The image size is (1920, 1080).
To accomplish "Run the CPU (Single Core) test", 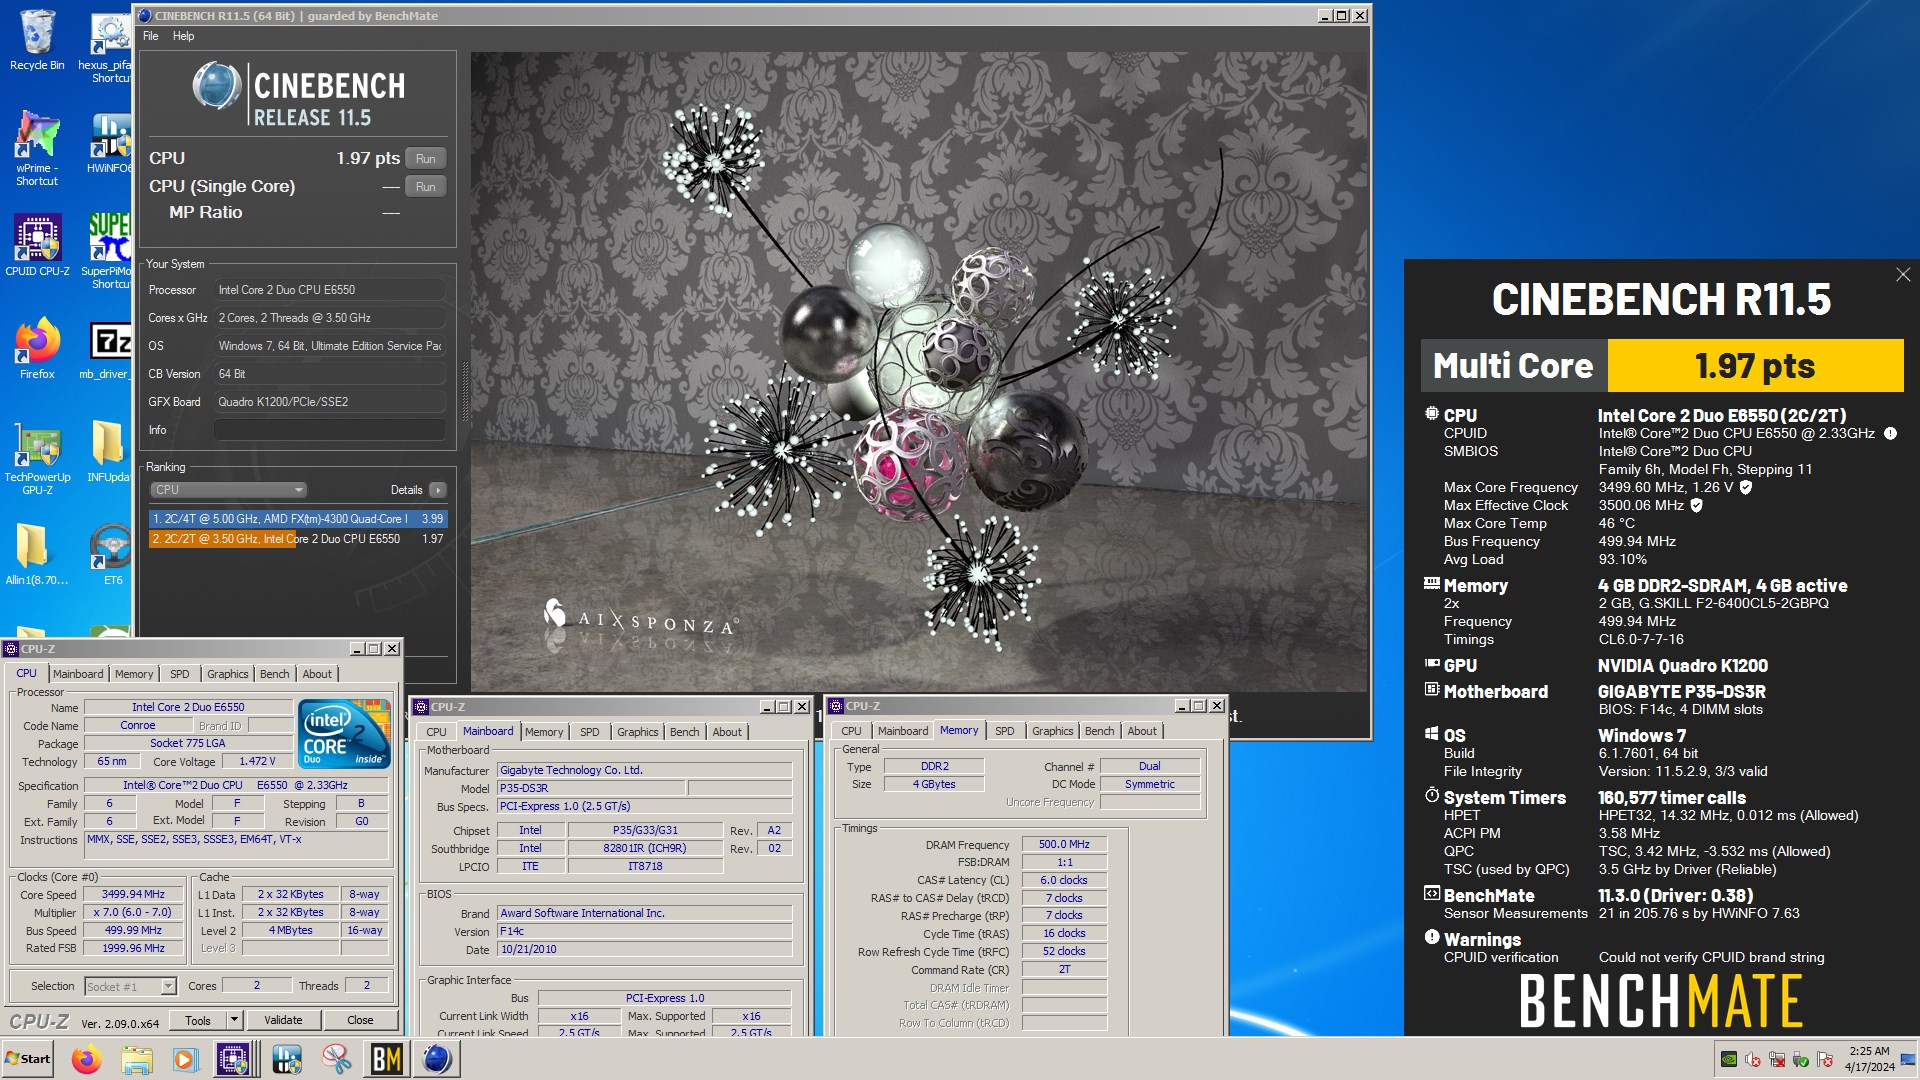I will (426, 187).
